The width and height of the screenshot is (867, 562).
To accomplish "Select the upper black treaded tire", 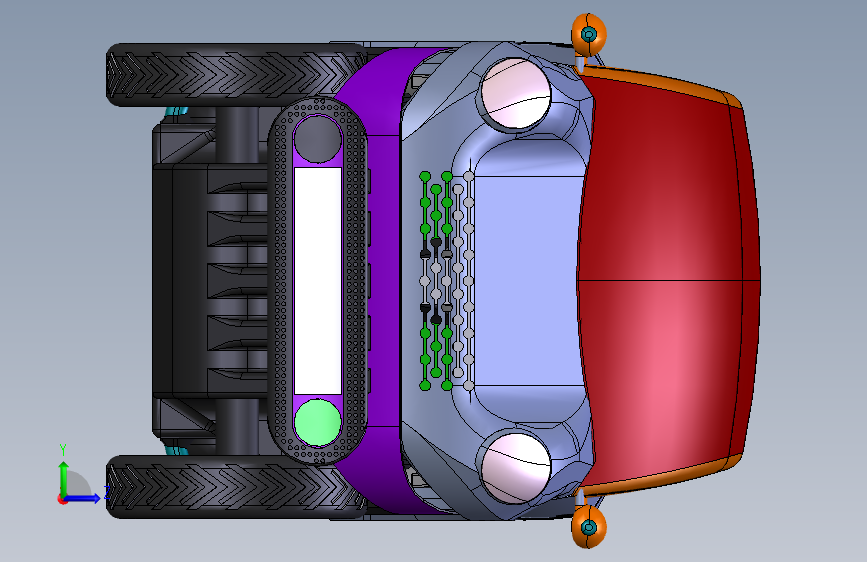I will (x=235, y=75).
